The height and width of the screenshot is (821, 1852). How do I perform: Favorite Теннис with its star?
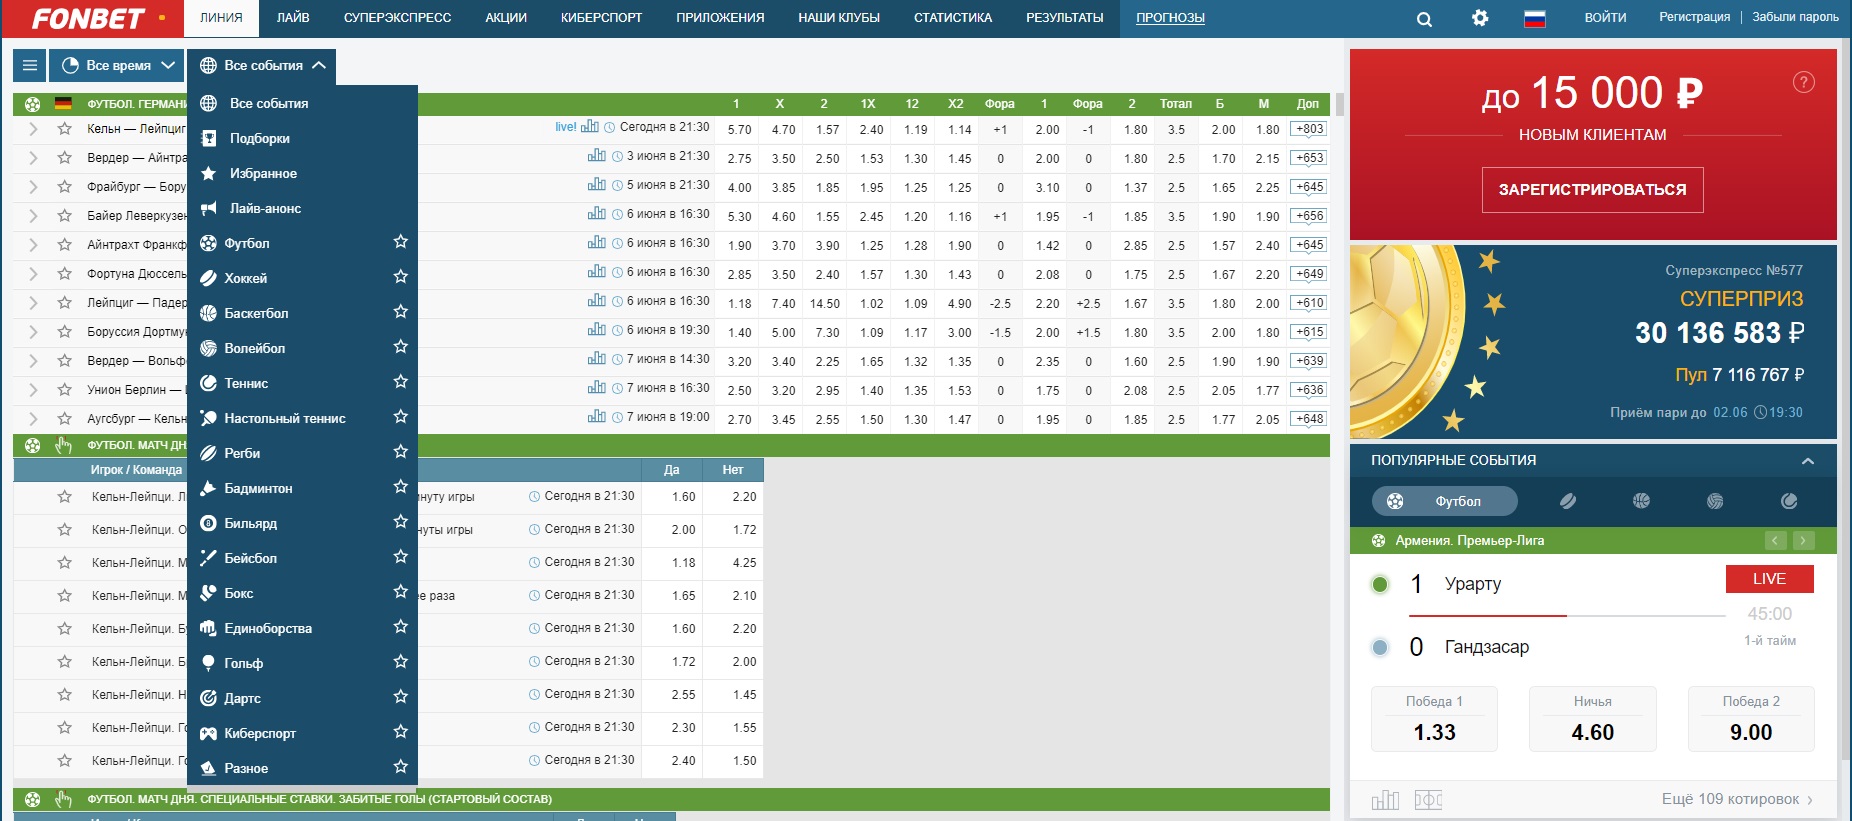coord(401,382)
